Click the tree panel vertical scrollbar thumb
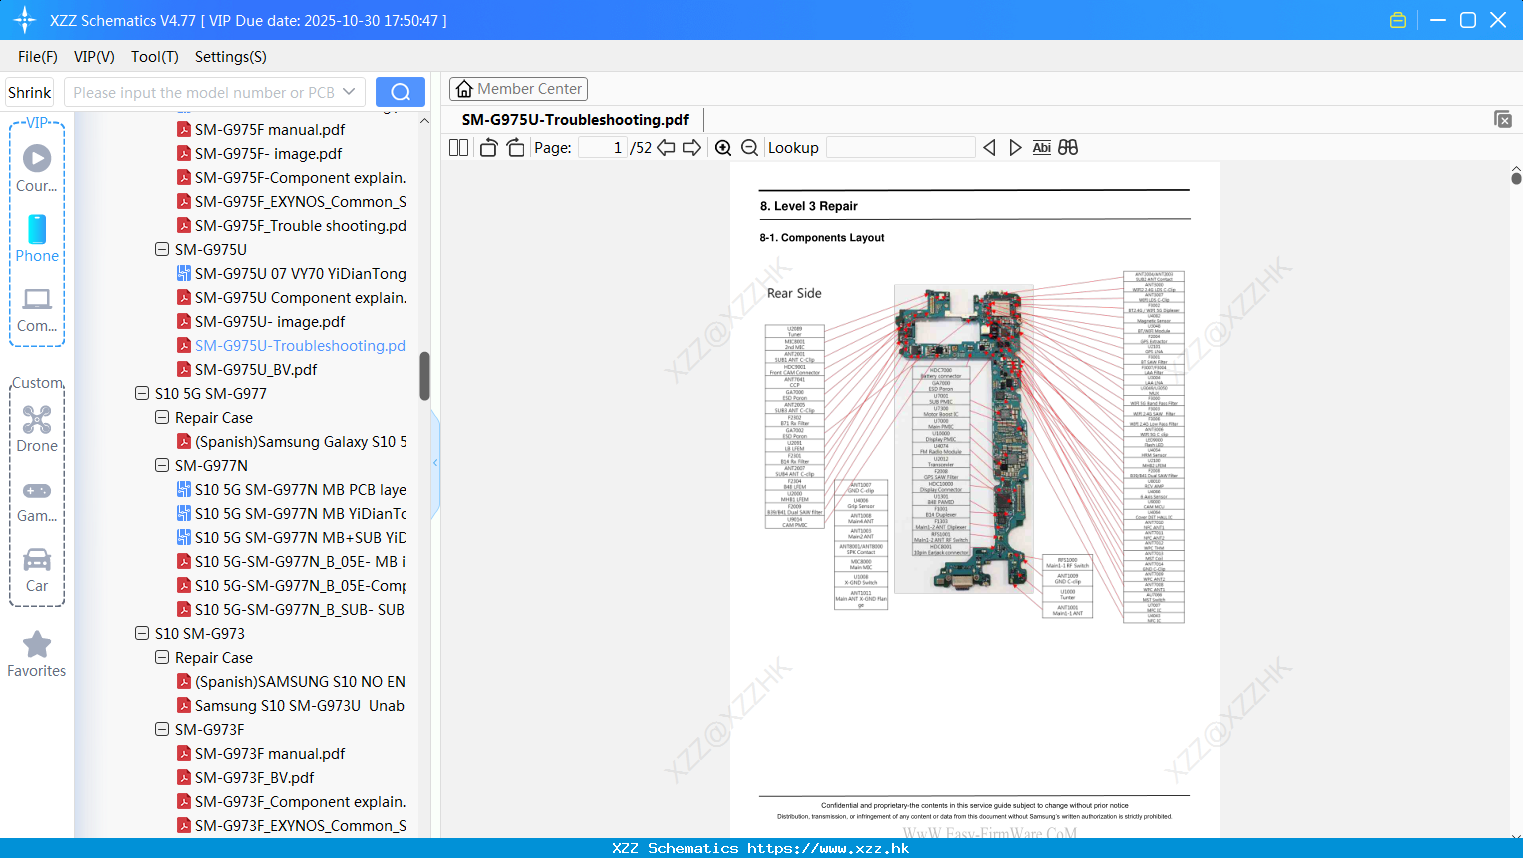 424,375
